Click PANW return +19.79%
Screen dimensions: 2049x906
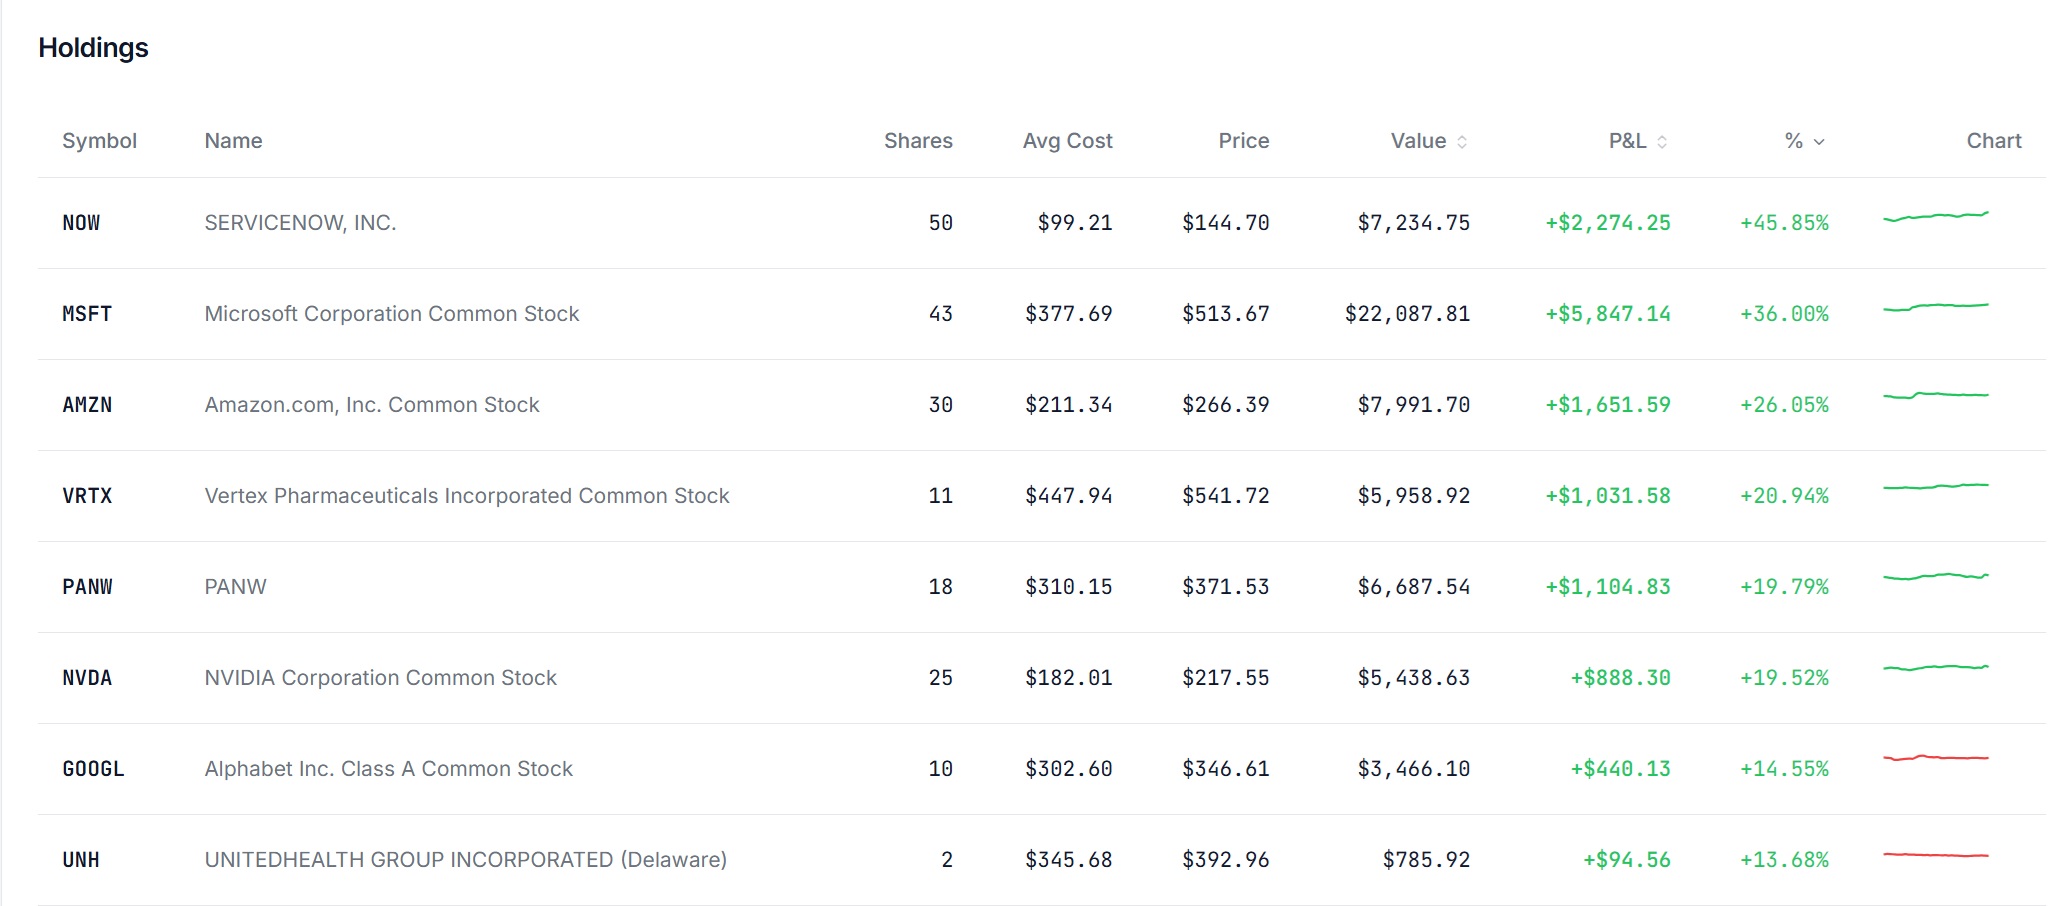1784,587
